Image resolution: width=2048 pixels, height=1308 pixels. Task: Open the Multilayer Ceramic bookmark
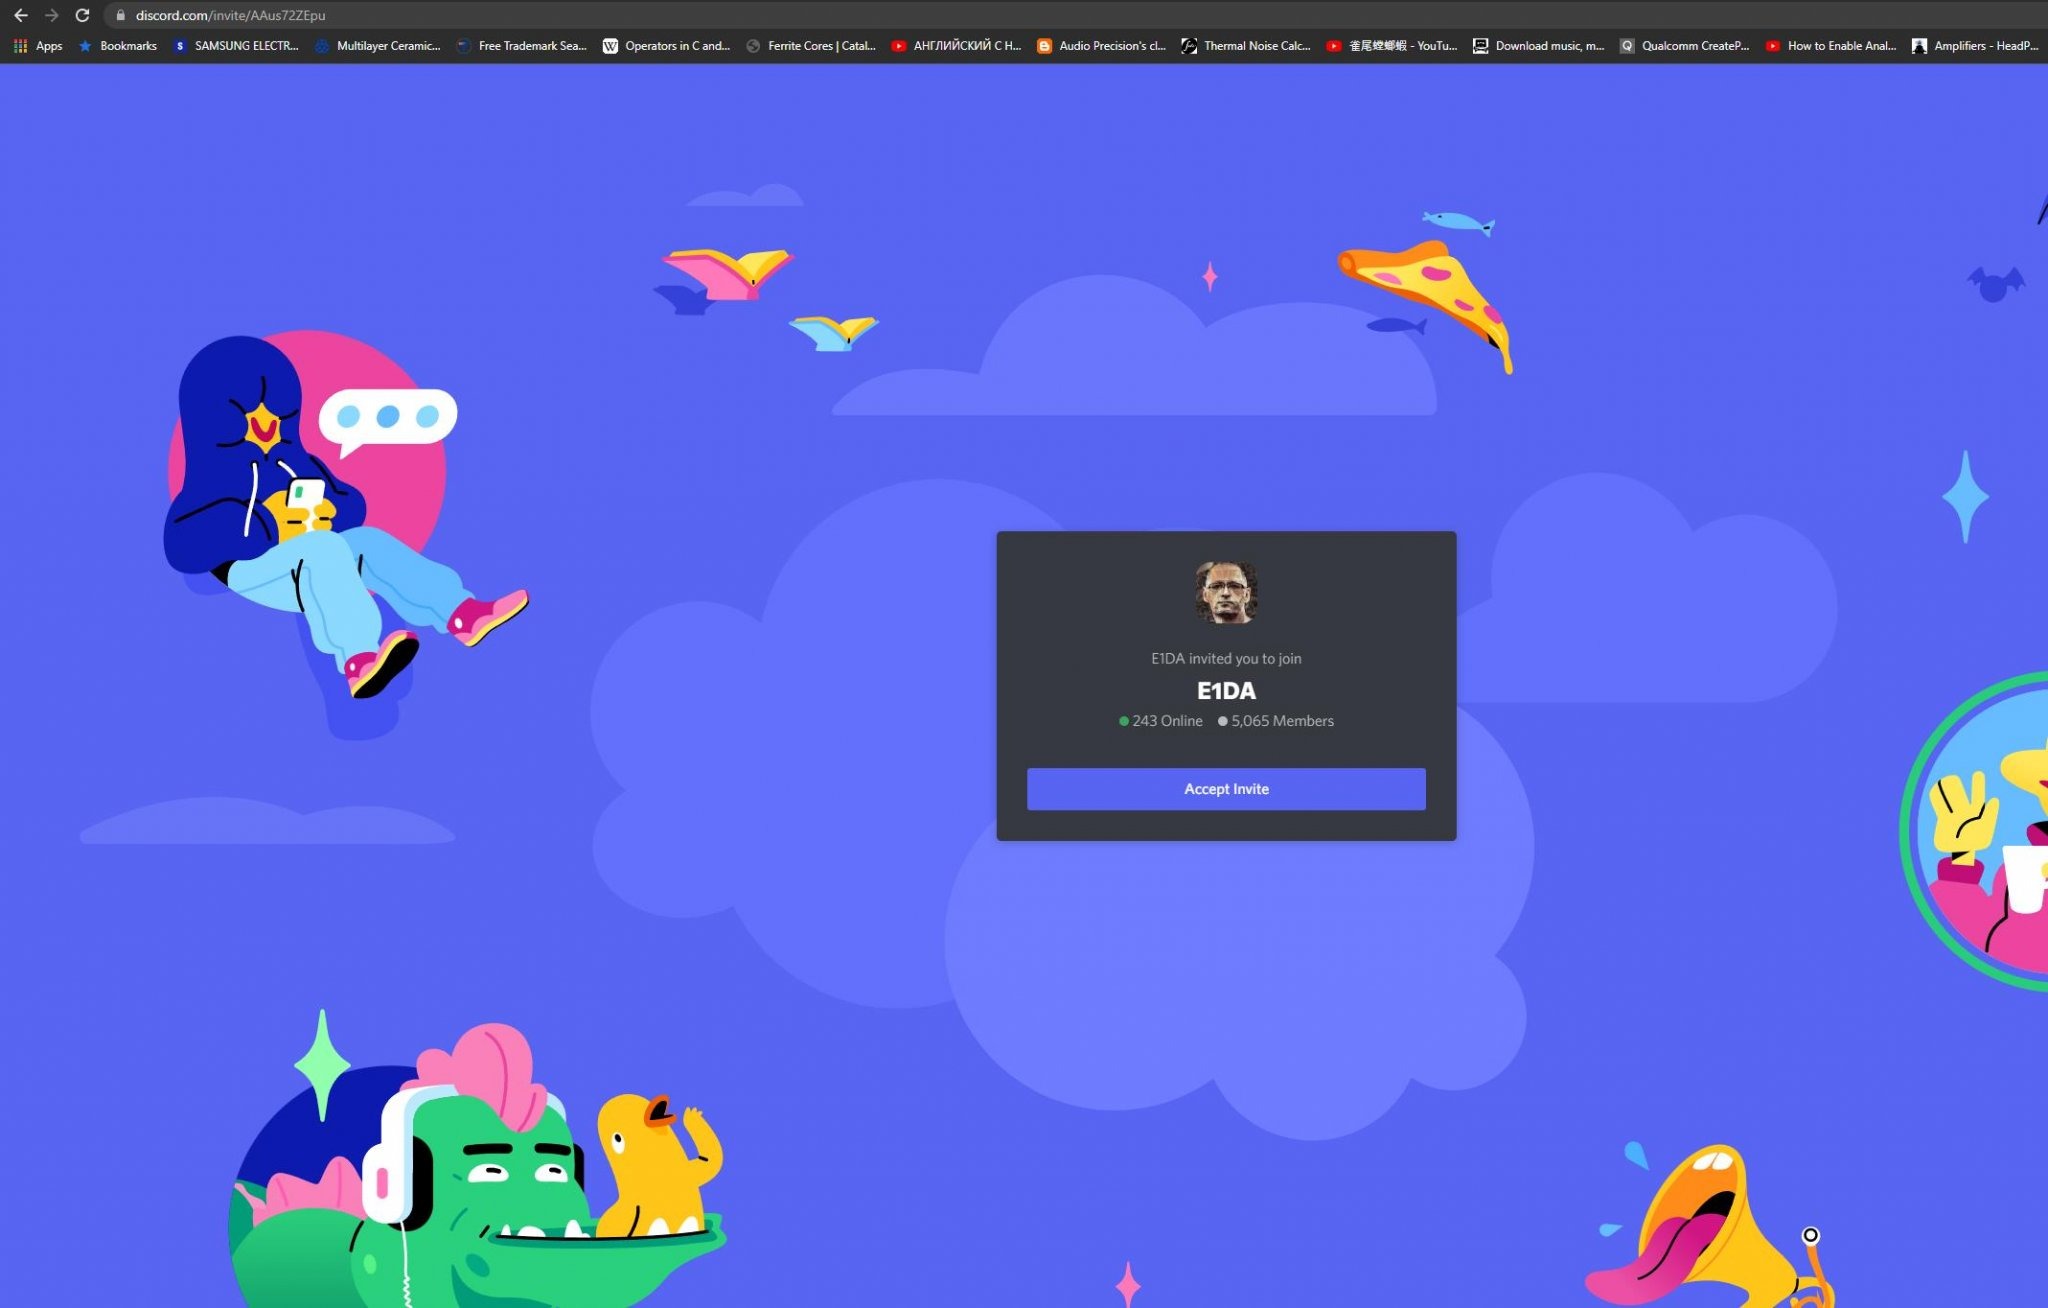pyautogui.click(x=378, y=46)
